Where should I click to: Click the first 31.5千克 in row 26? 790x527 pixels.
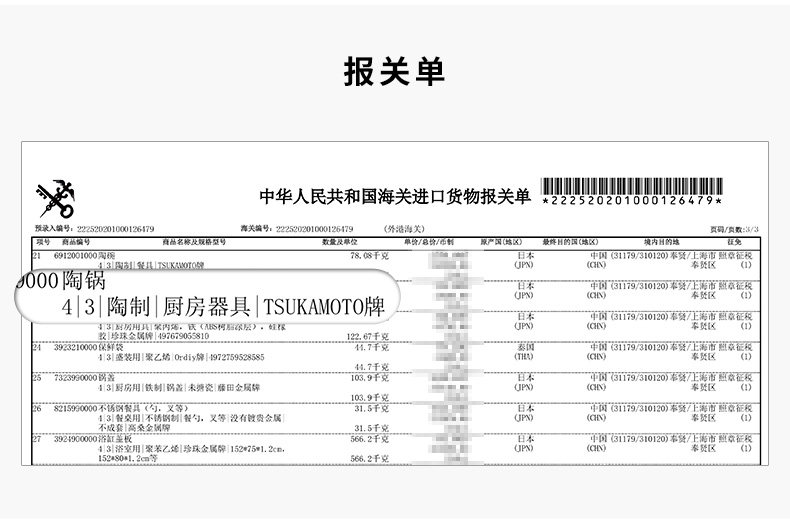click(x=371, y=409)
